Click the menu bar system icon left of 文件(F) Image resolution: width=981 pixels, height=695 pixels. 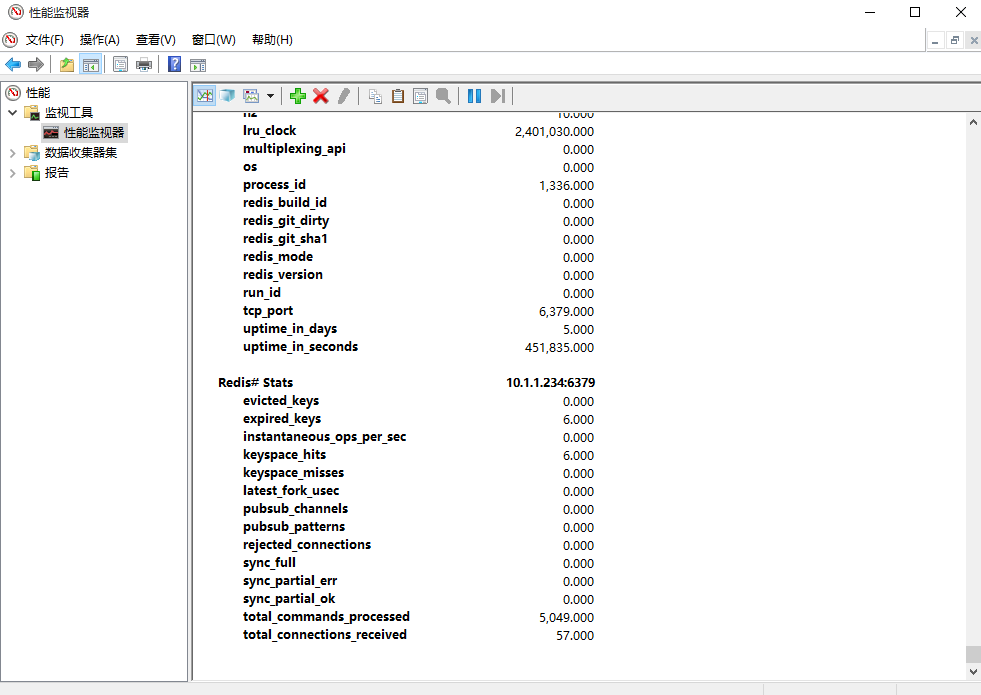click(10, 40)
